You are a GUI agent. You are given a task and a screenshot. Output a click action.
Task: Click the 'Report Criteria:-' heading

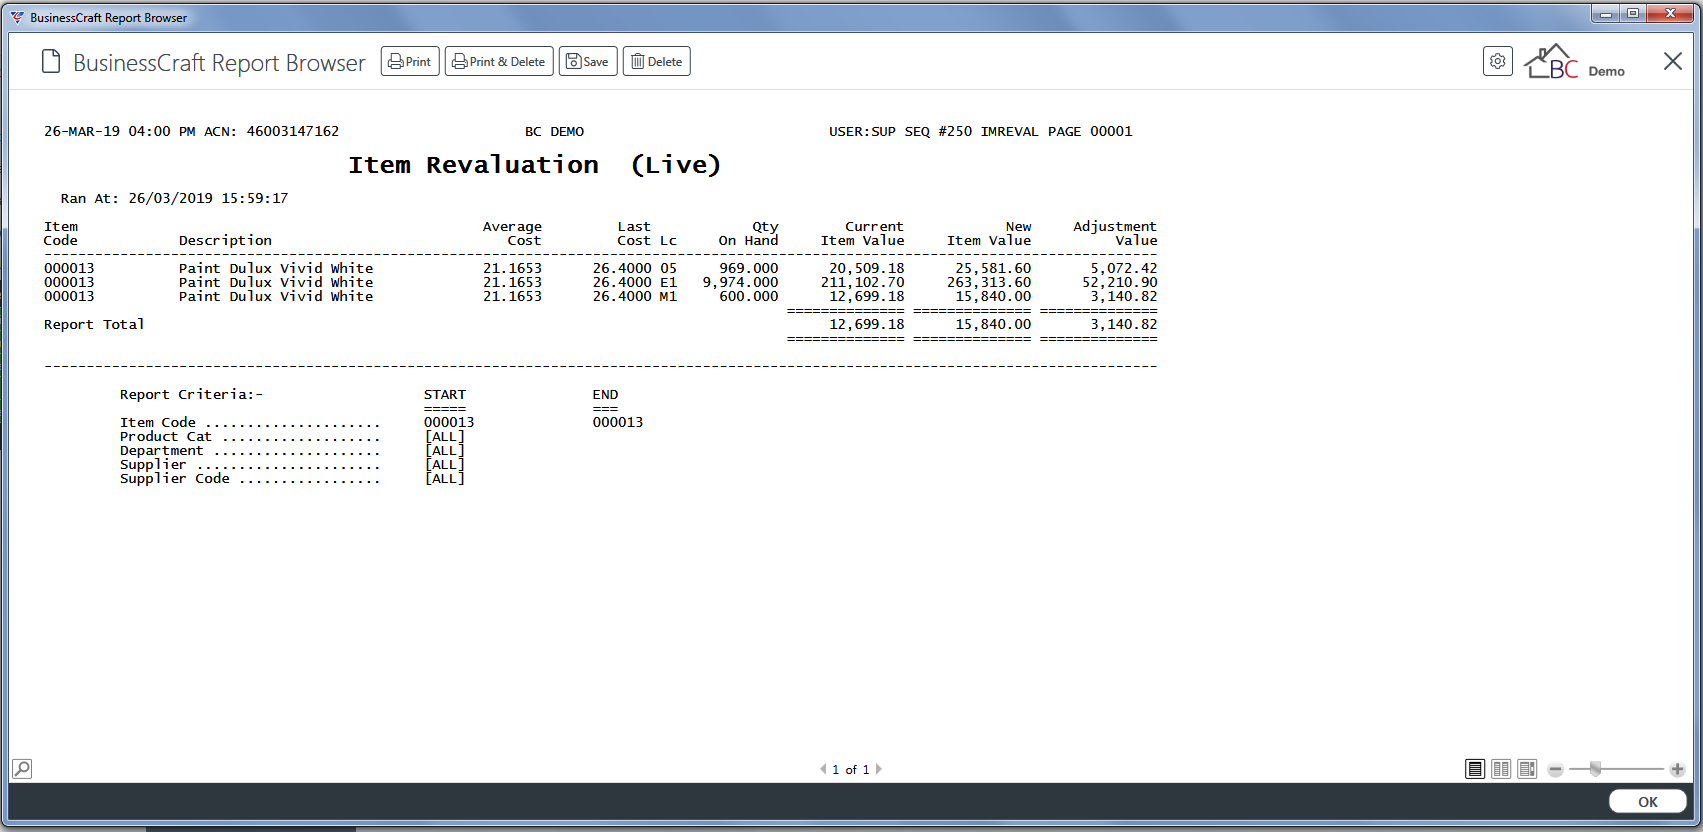191,394
